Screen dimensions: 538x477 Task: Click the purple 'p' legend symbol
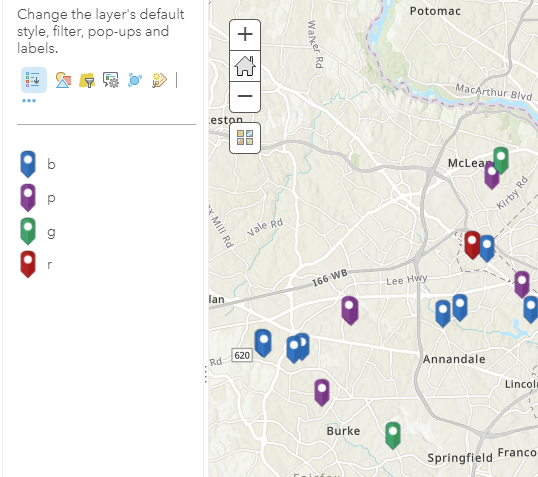28,198
